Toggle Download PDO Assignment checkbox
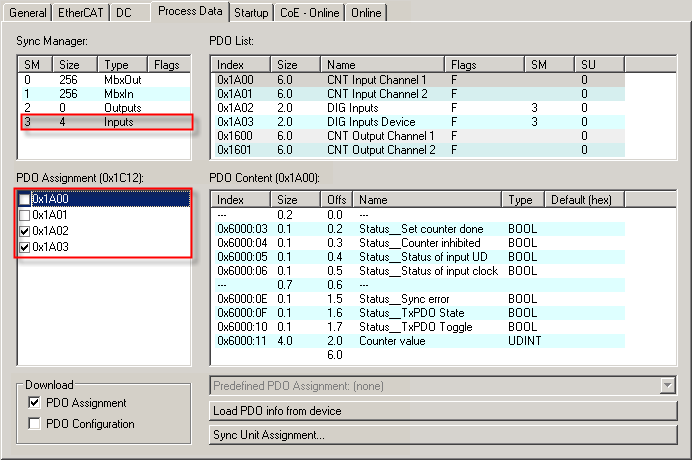This screenshot has height=460, width=692. [34, 403]
